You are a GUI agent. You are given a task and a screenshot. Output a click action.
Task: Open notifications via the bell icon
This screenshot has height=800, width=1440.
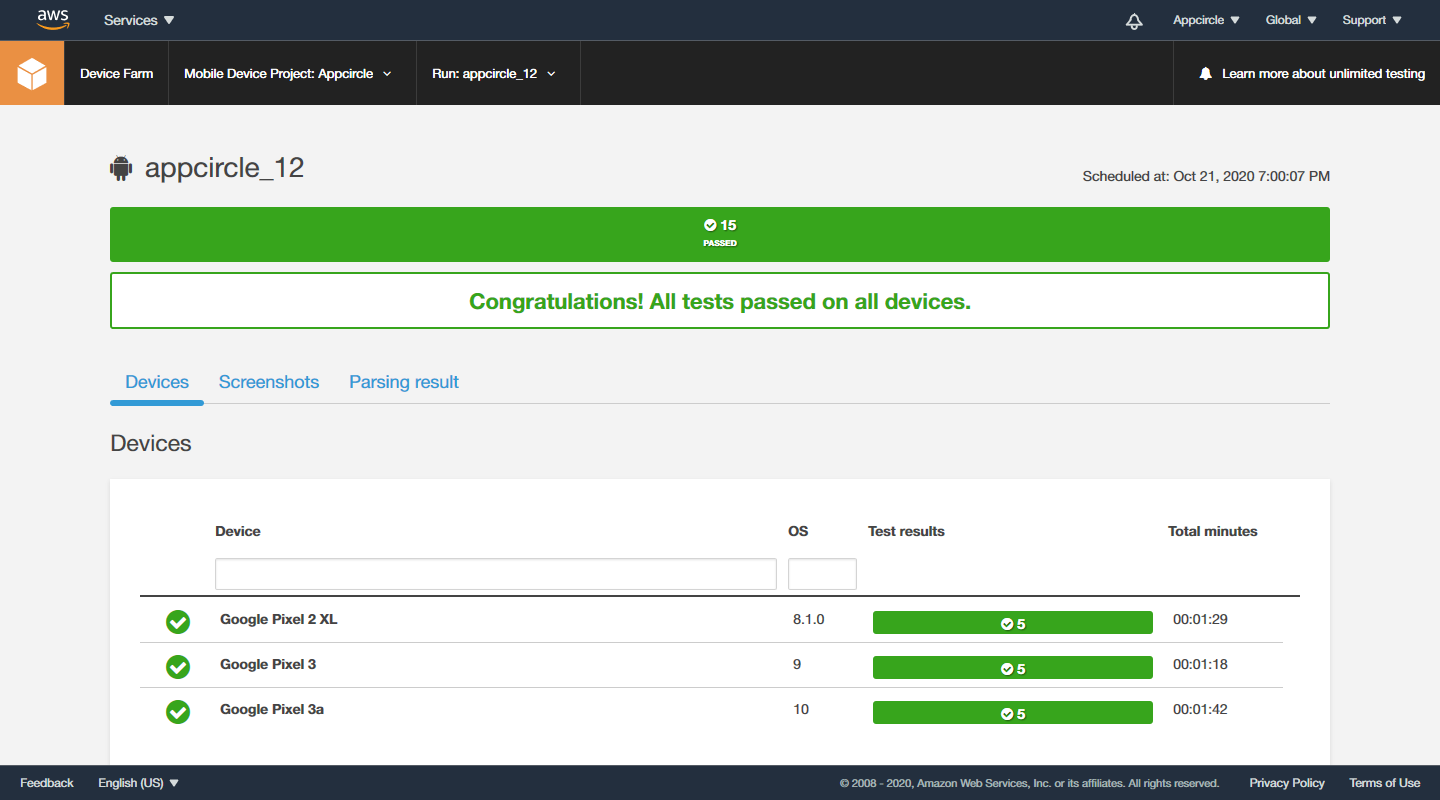point(1134,20)
